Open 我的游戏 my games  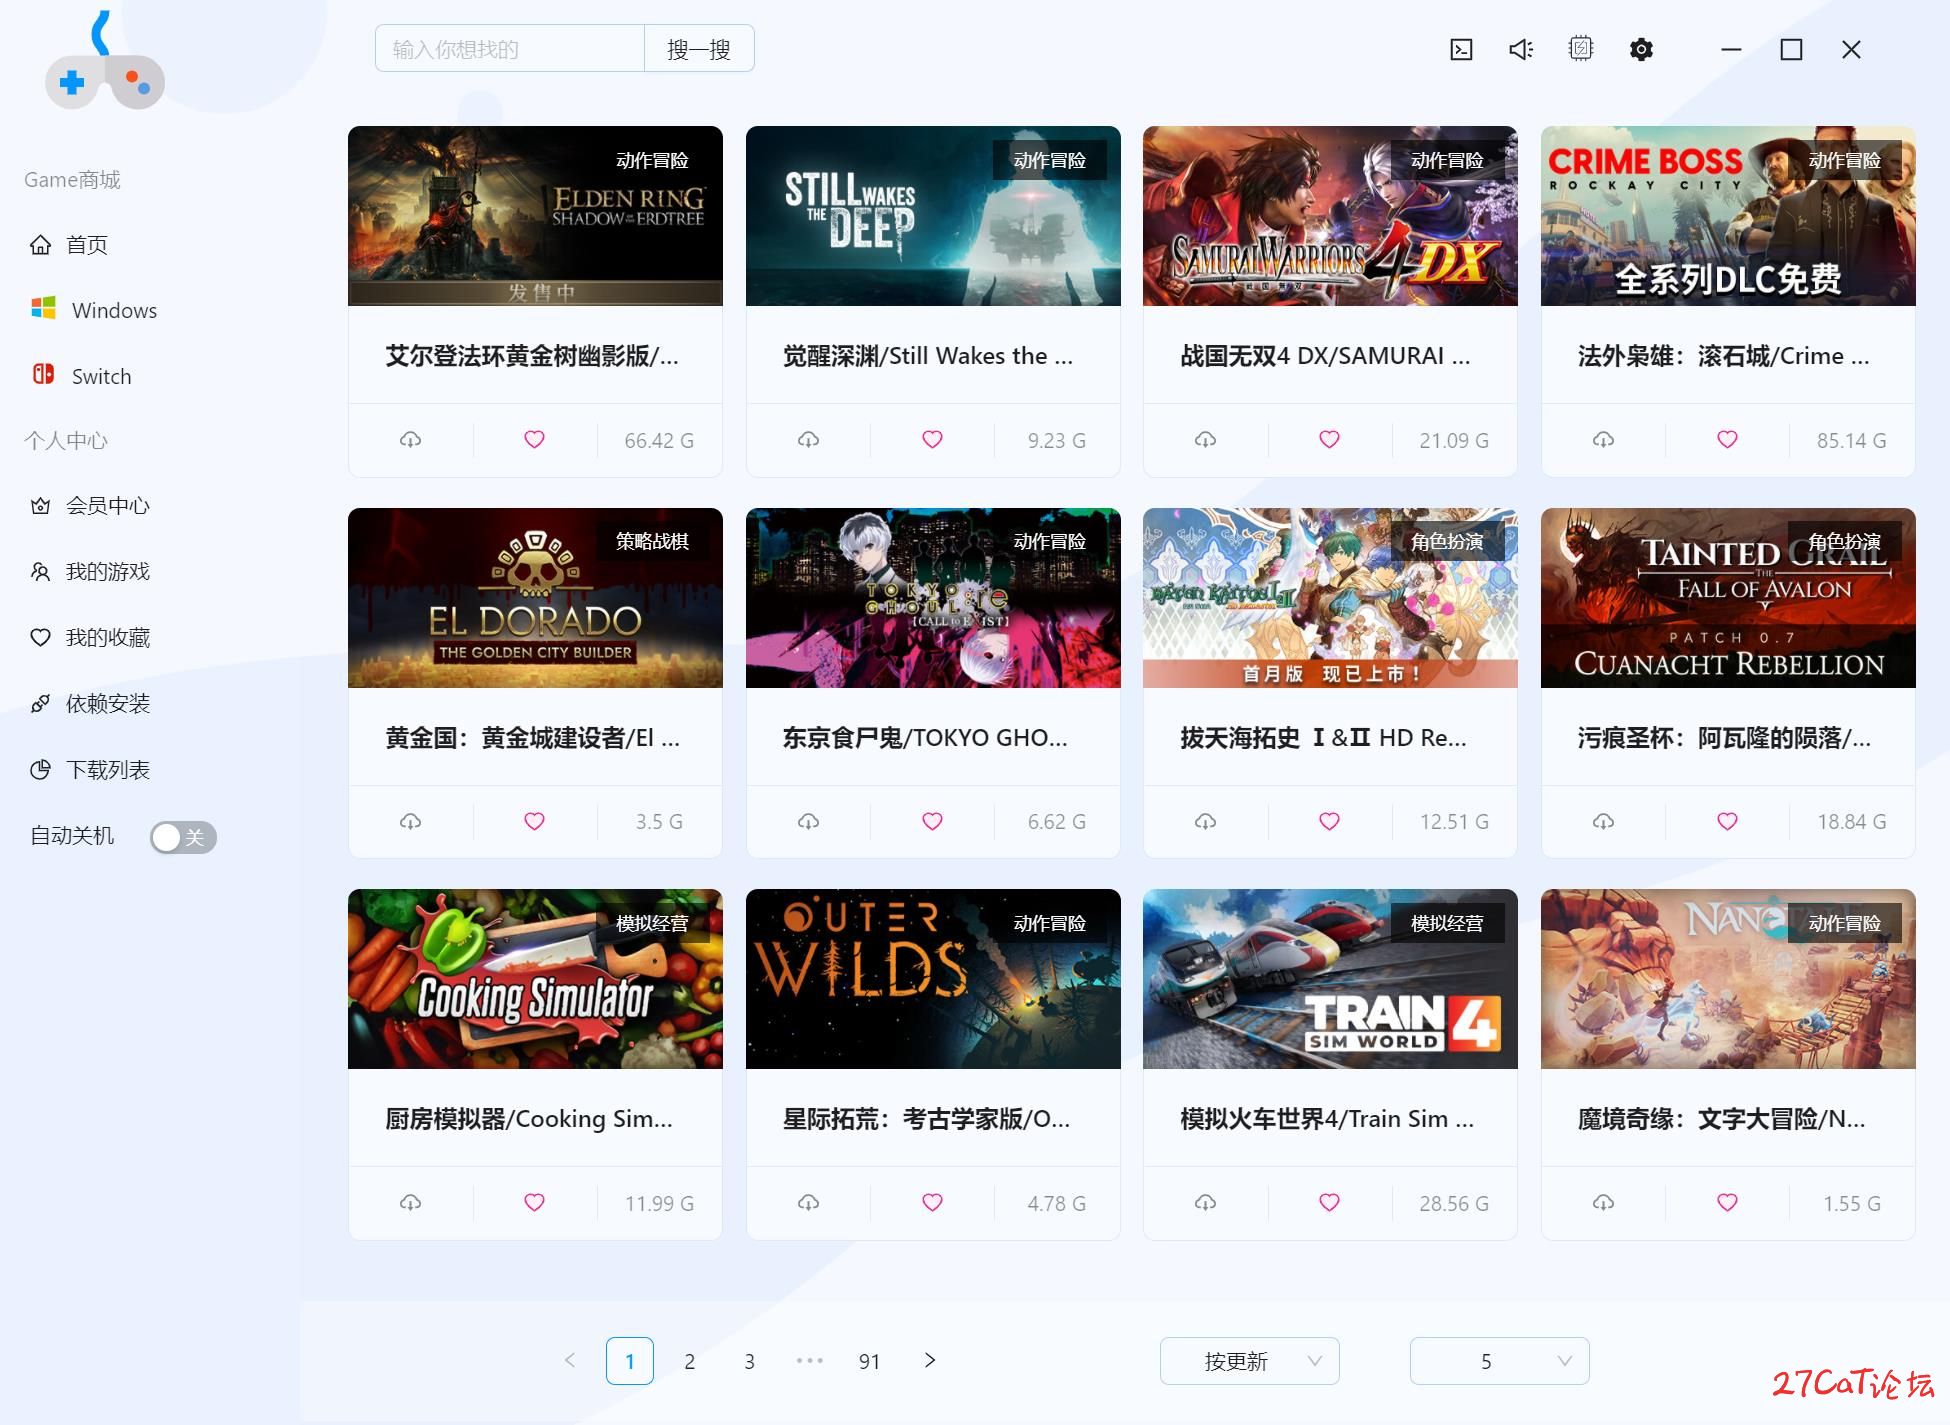coord(90,572)
